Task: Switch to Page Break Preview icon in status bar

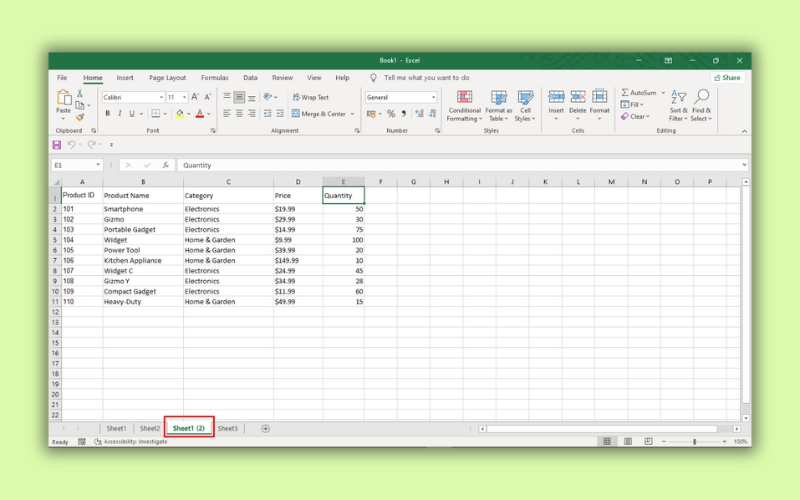Action: click(648, 441)
